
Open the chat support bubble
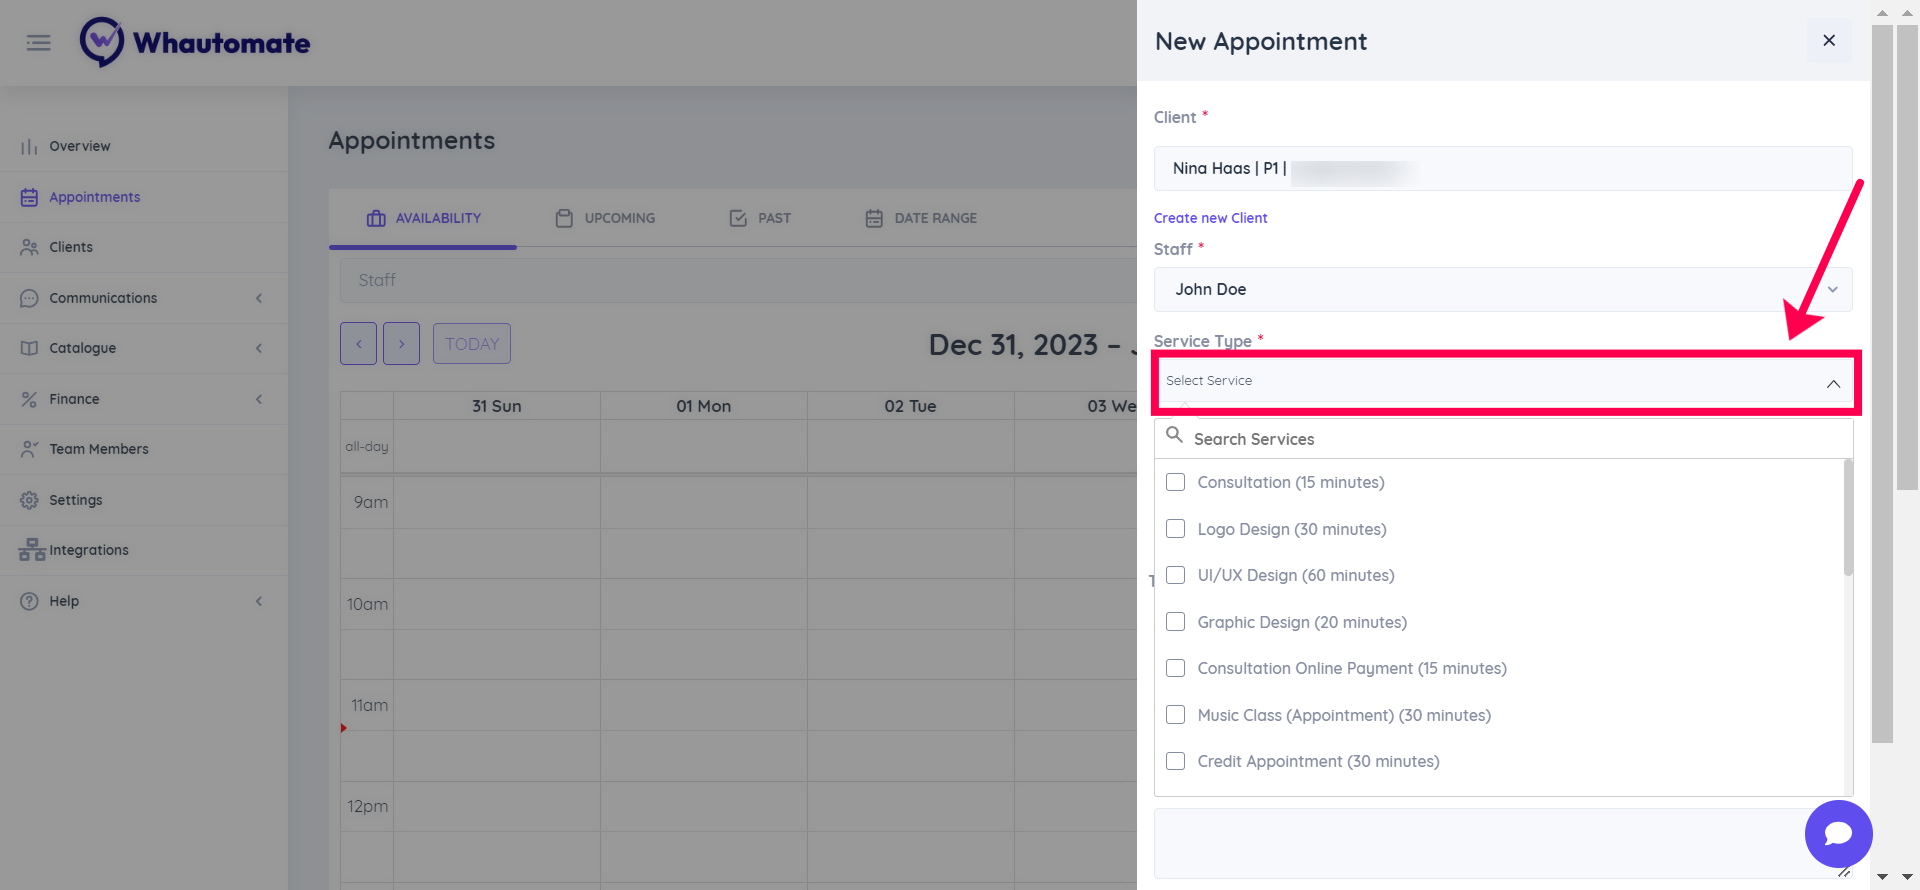[1838, 834]
